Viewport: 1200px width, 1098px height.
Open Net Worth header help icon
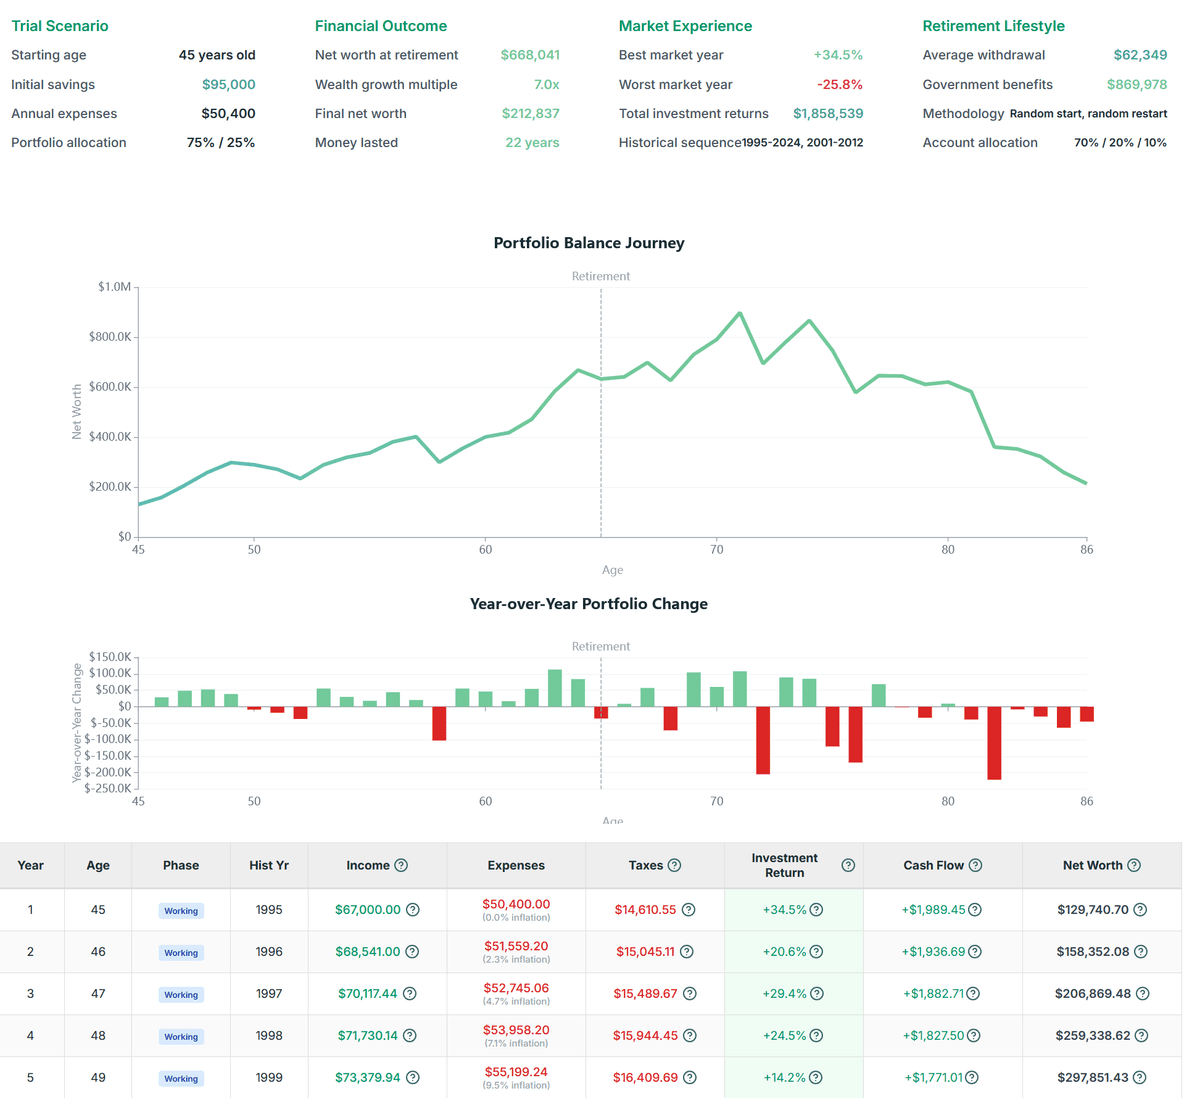[x=1134, y=865]
